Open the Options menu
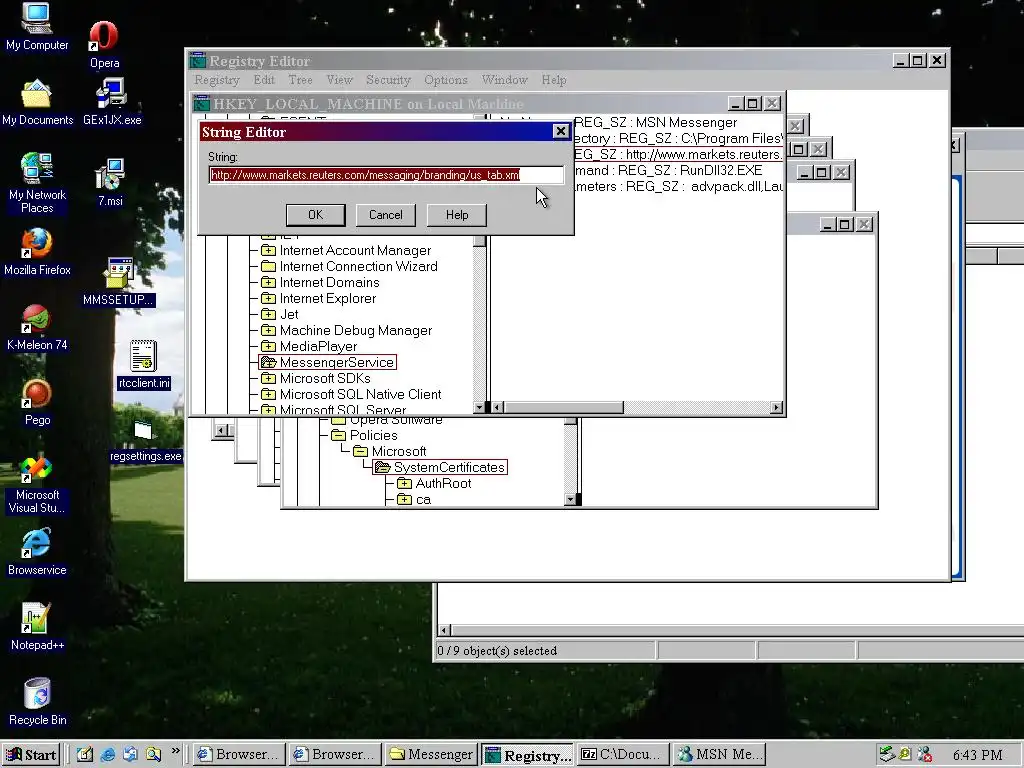Viewport: 1024px width, 768px height. pos(446,80)
